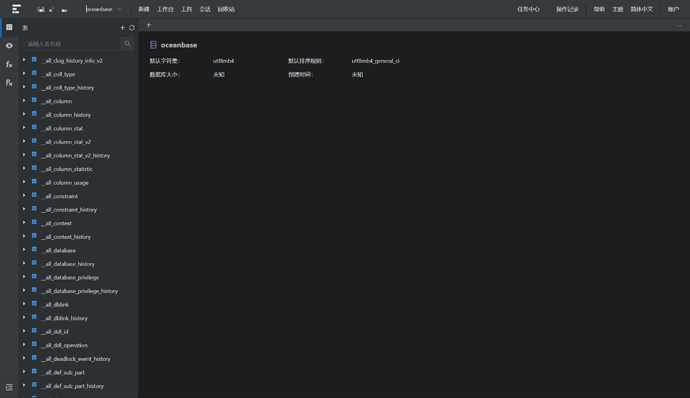Click the table name search field
Viewport: 690px width, 398px height.
(72, 44)
